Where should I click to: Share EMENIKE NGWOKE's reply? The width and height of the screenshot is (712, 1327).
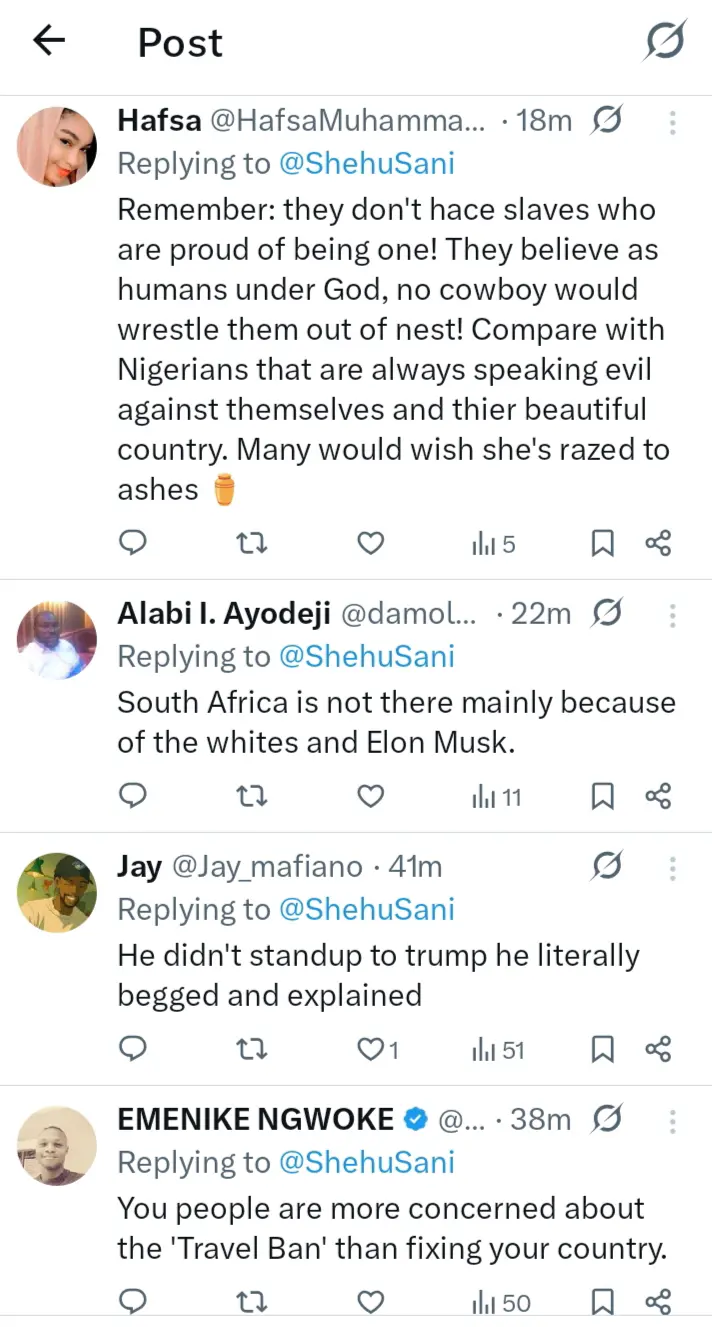coord(657,1301)
